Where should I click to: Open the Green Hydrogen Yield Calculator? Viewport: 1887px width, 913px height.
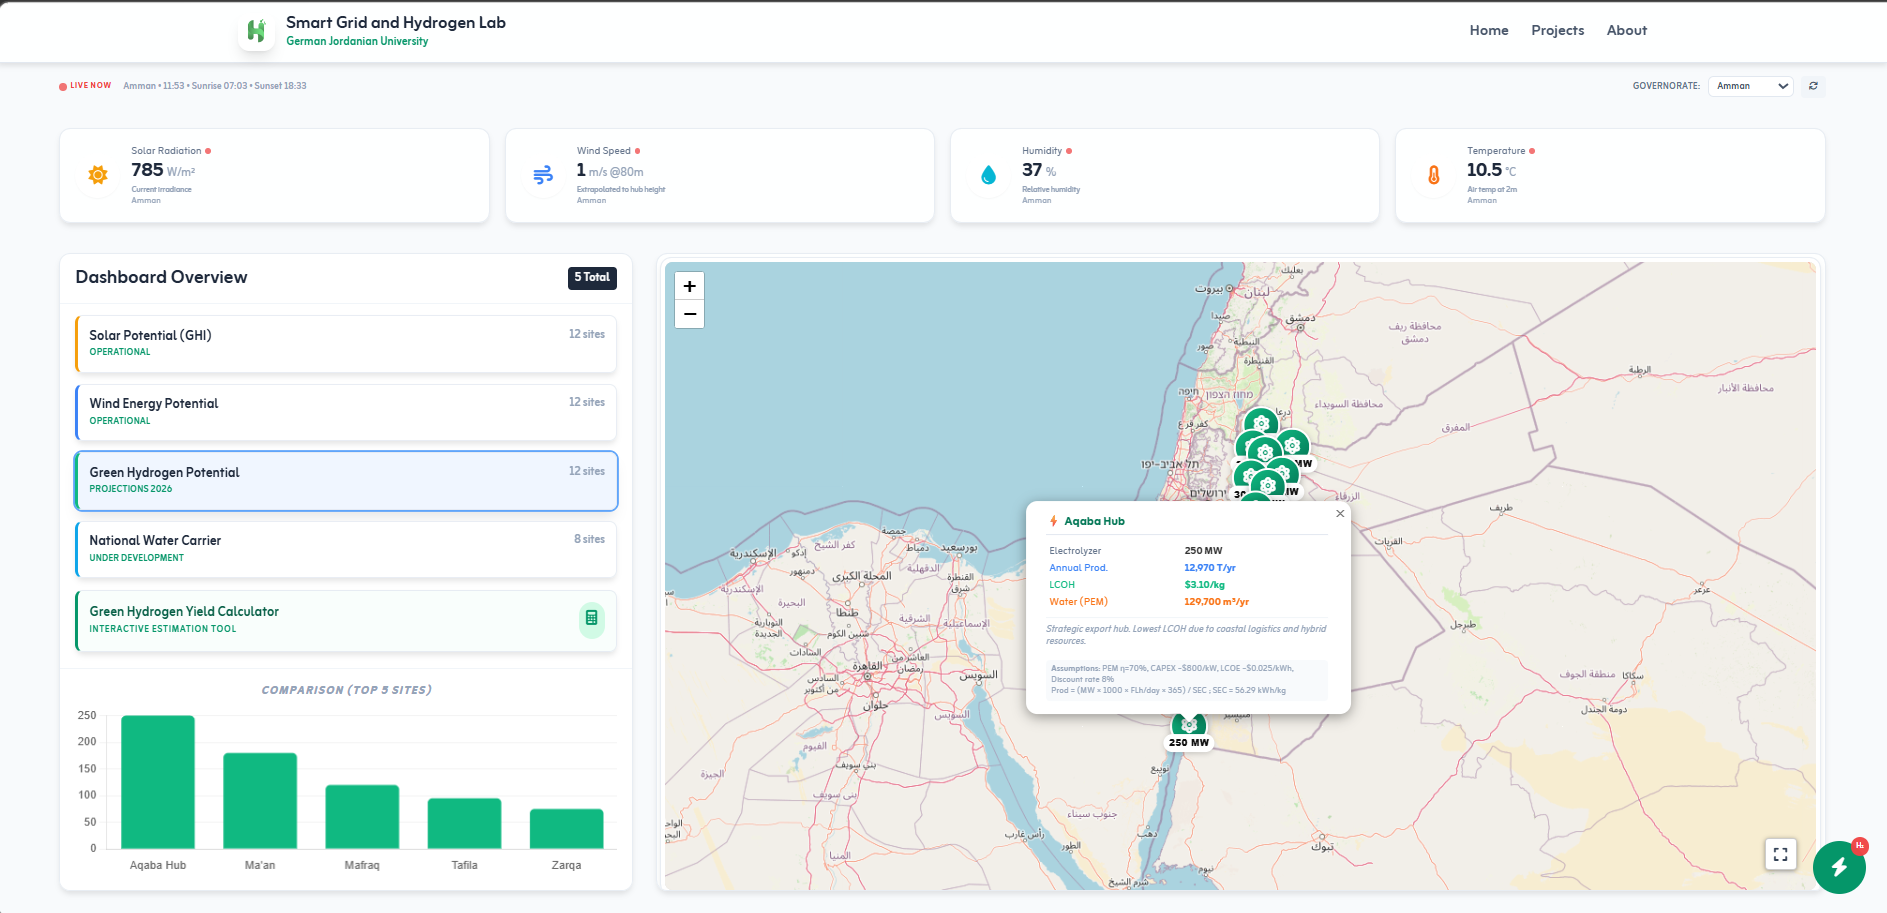coord(346,620)
